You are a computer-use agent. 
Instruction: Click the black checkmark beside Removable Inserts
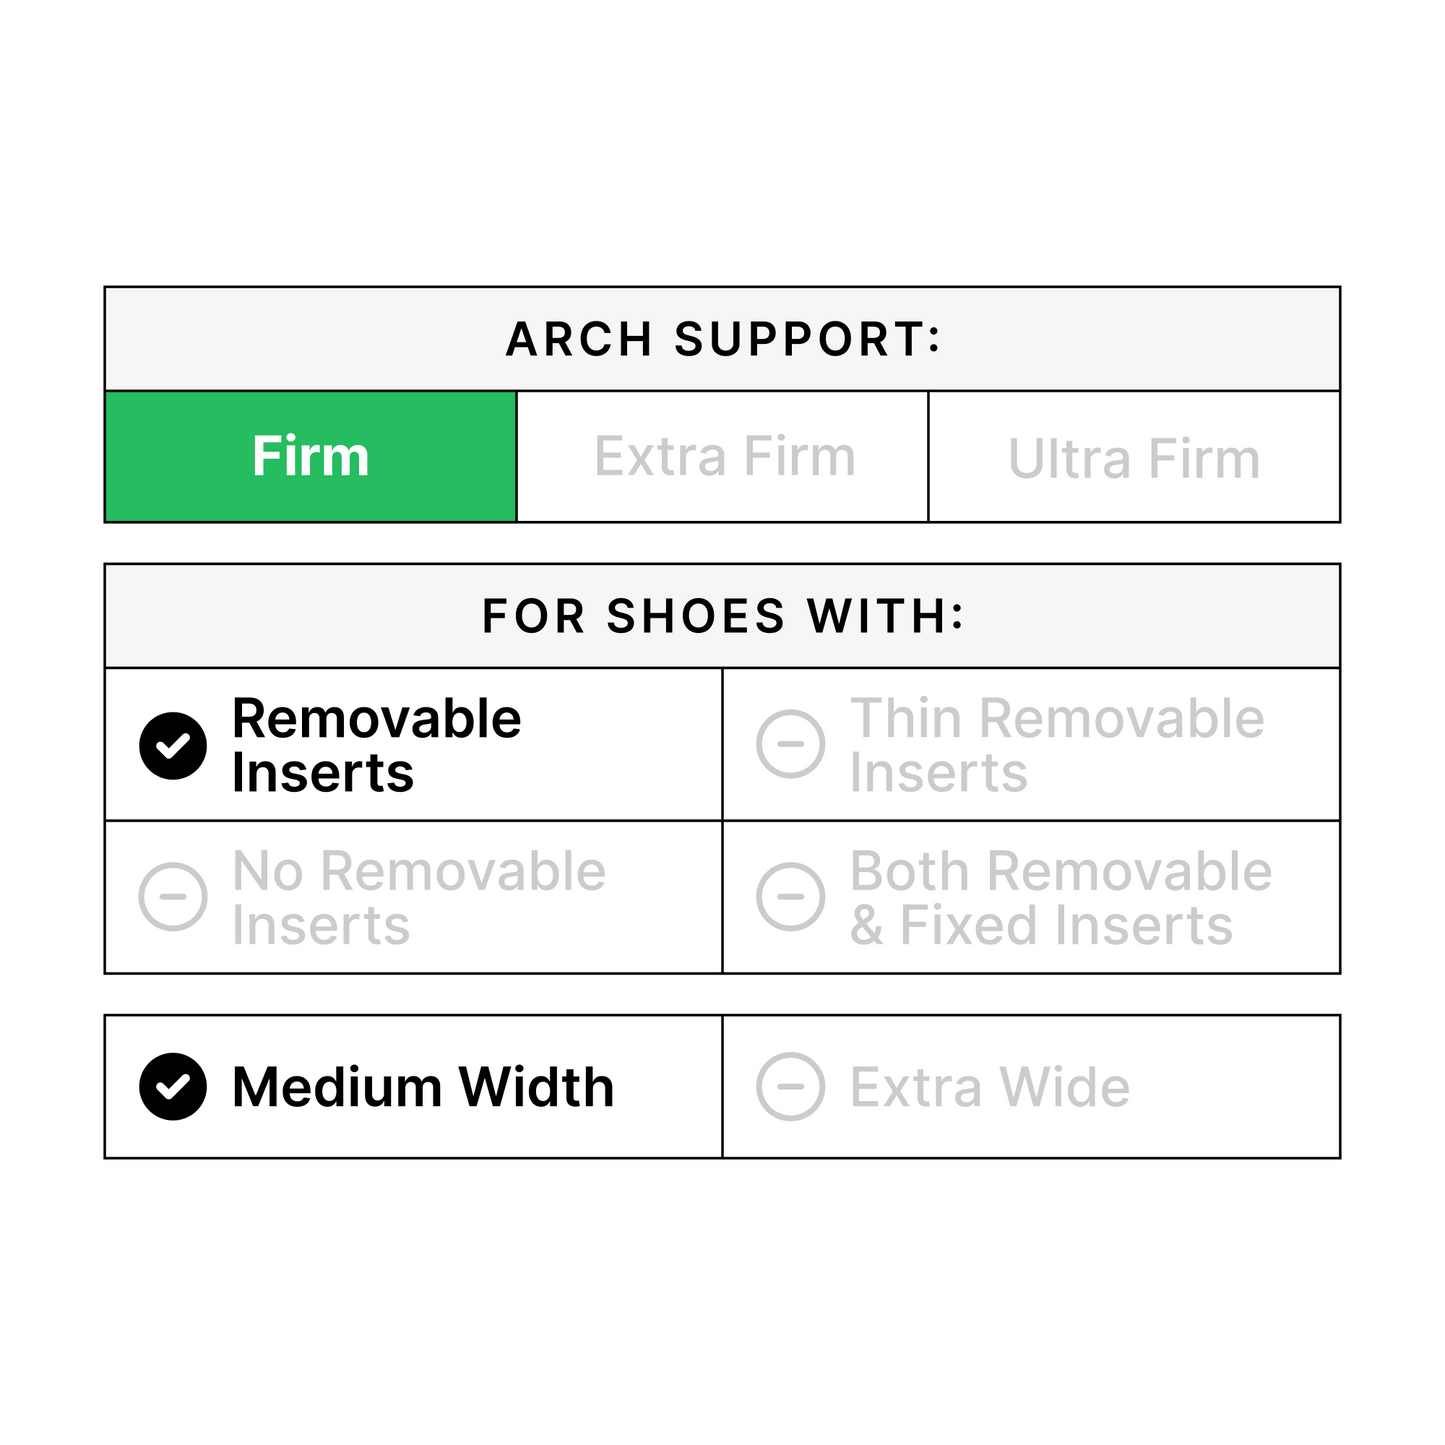point(173,746)
